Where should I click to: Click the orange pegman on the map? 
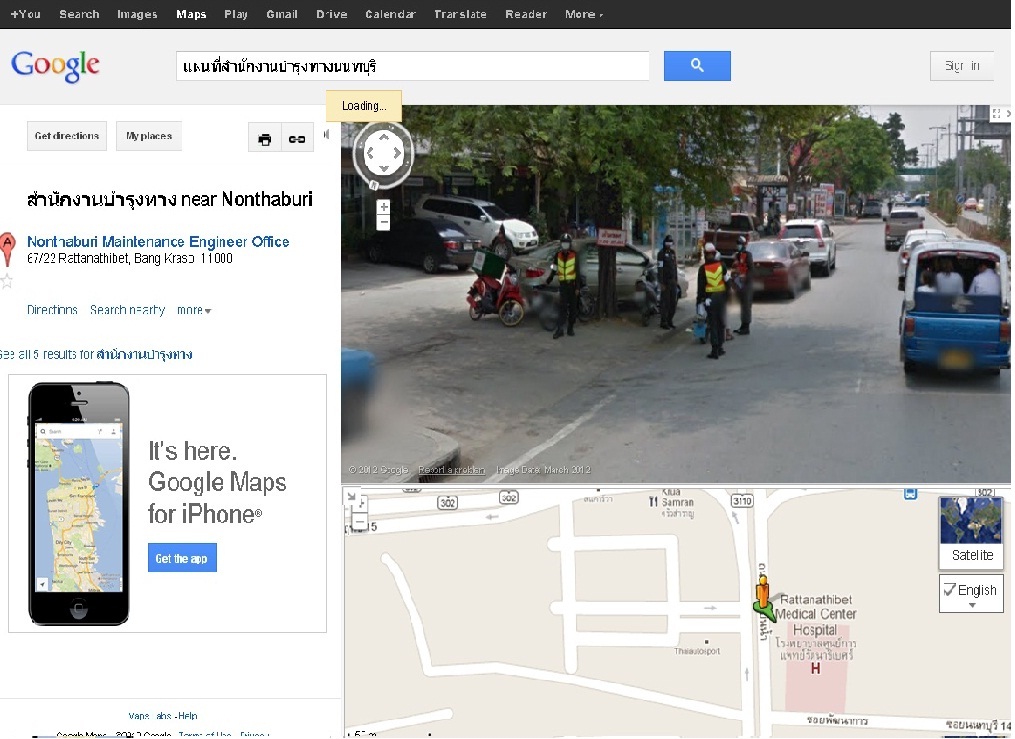coord(764,593)
